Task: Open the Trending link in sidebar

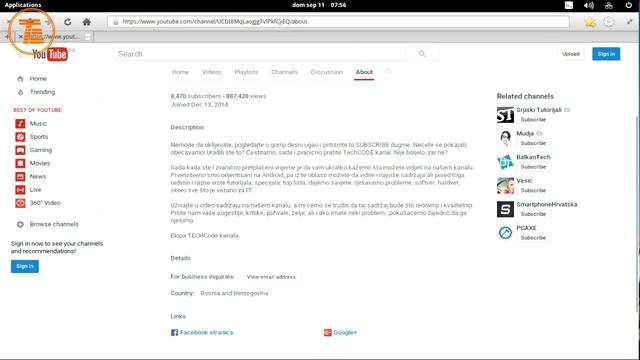Action: 42,92
